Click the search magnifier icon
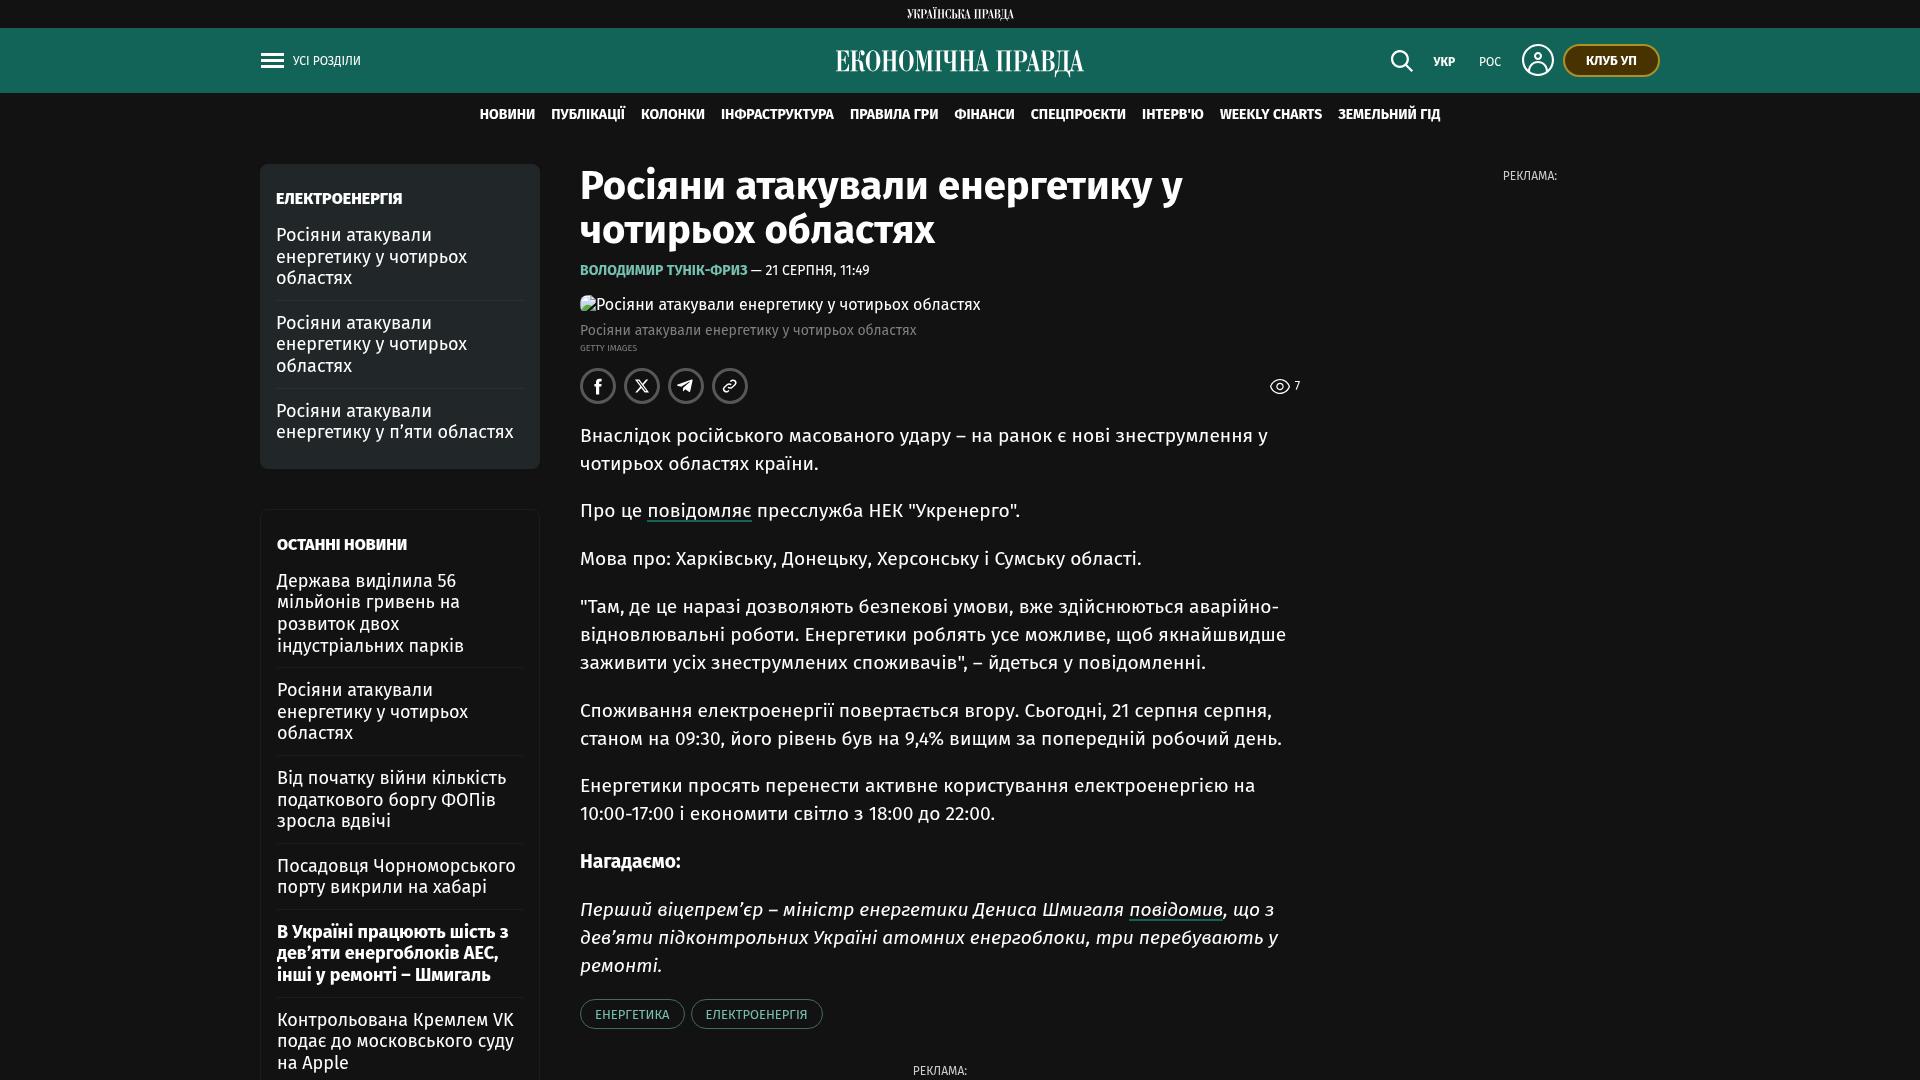Image resolution: width=1920 pixels, height=1080 pixels. pos(1401,61)
